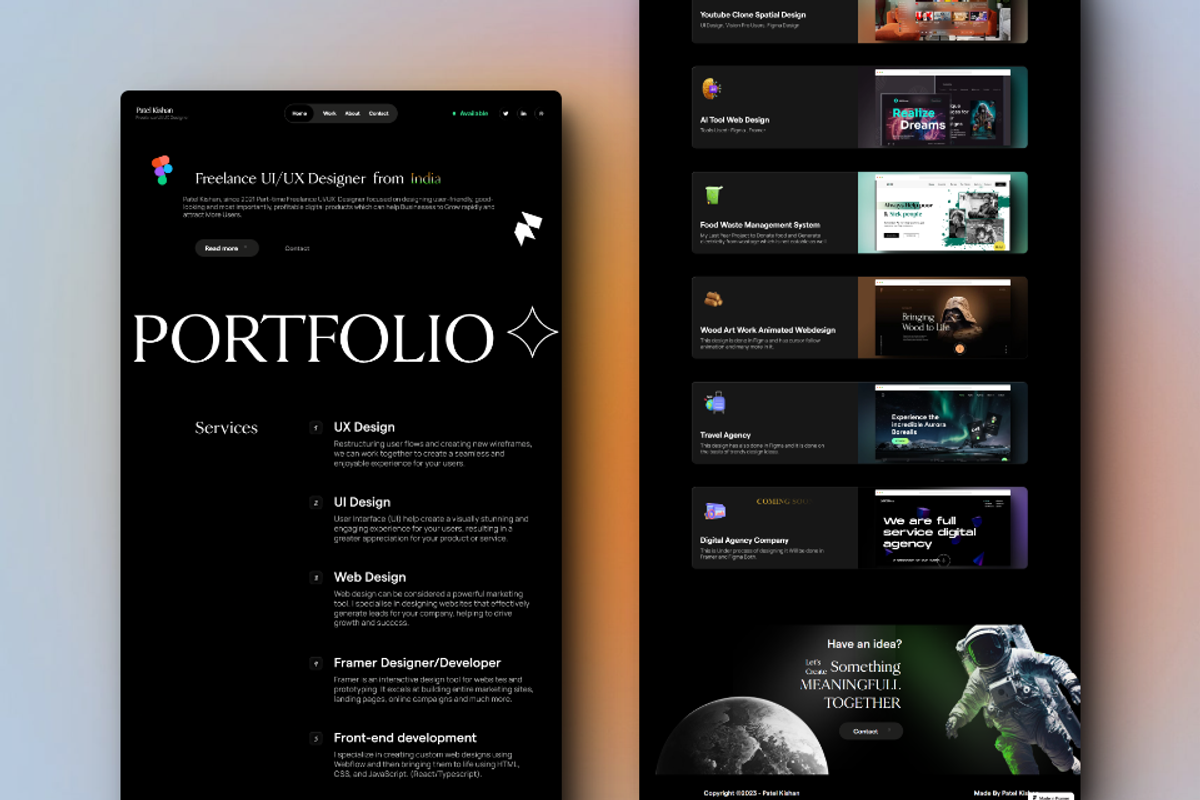The width and height of the screenshot is (1200, 800).
Task: Expand the Read more dropdown arrow
Action: point(244,248)
